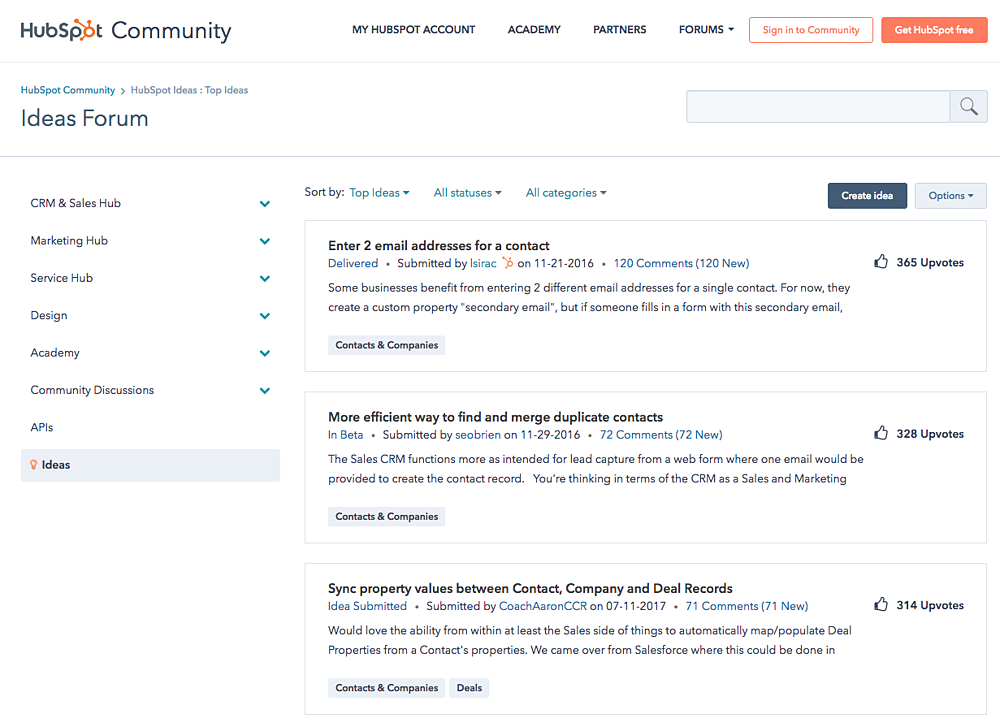Image resolution: width=1000 pixels, height=727 pixels.
Task: Click the lightbulb icon next to Ideas
Action: 34,465
